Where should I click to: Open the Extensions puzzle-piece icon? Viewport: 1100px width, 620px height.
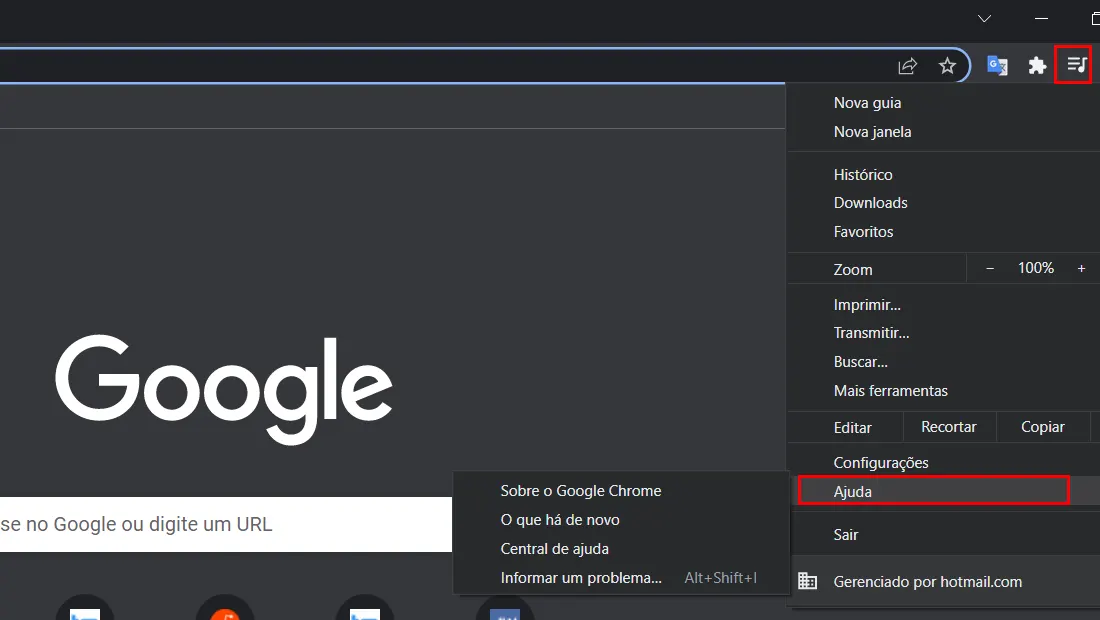click(1037, 66)
